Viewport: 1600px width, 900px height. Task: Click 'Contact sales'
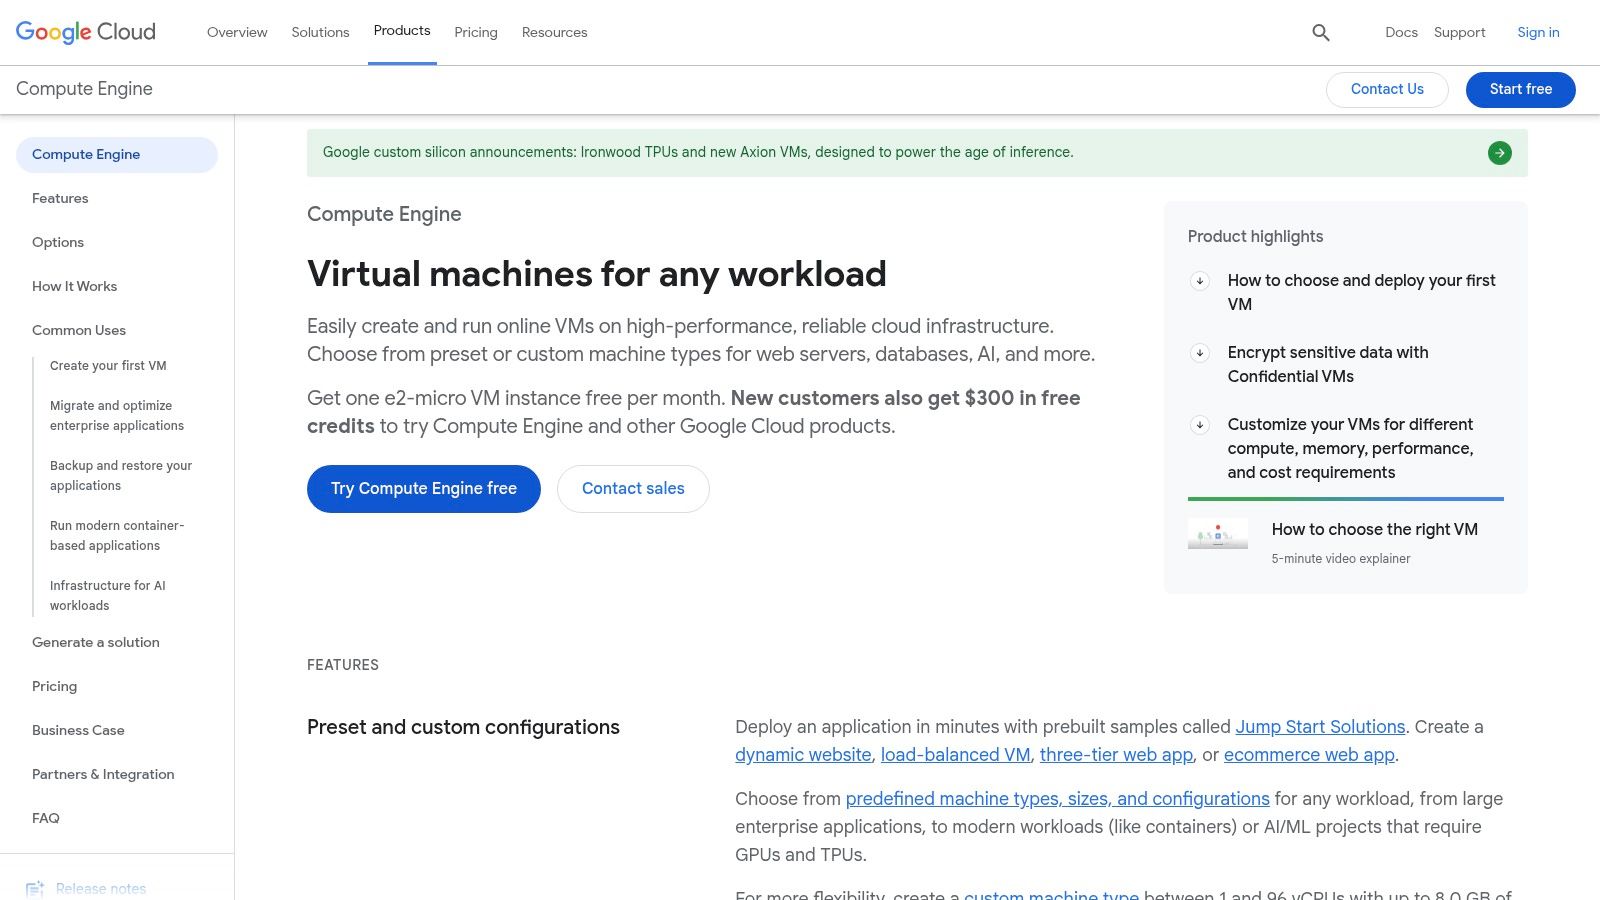[632, 488]
